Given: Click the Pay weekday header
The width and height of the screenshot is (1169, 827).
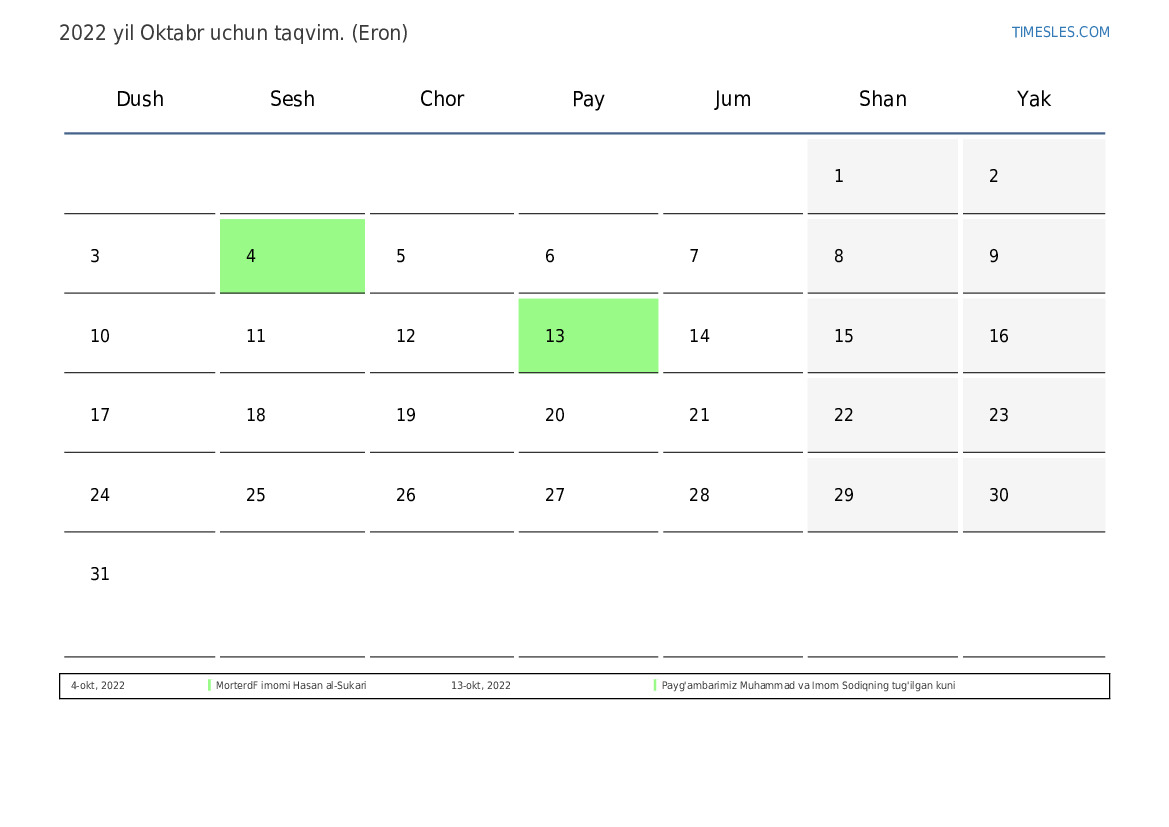Looking at the screenshot, I should tap(588, 99).
